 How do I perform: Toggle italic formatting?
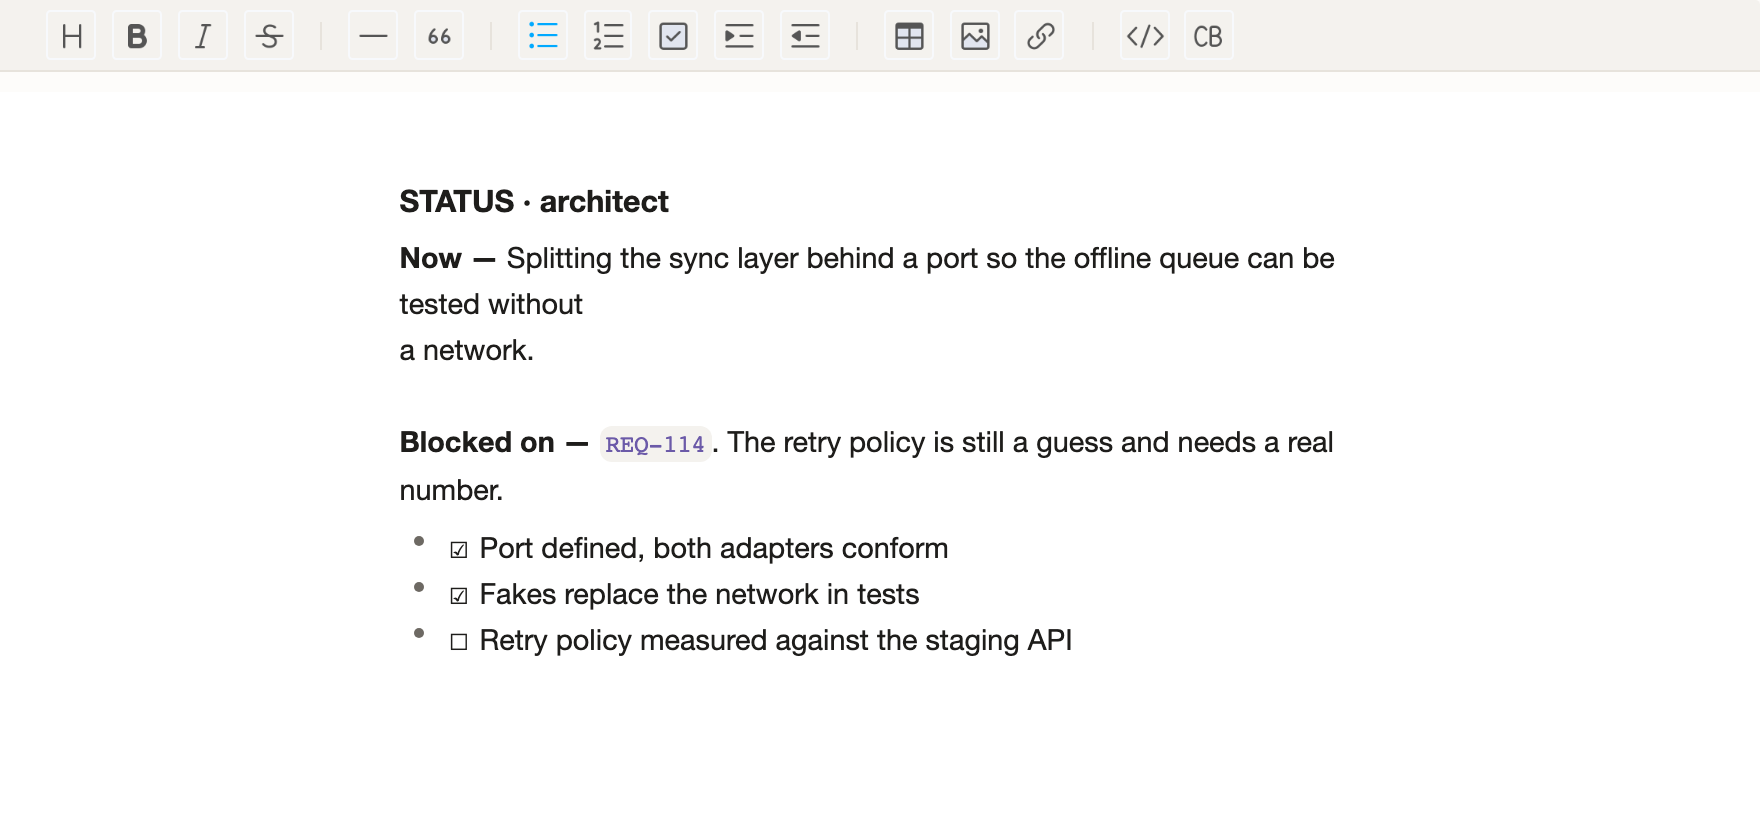pyautogui.click(x=203, y=36)
